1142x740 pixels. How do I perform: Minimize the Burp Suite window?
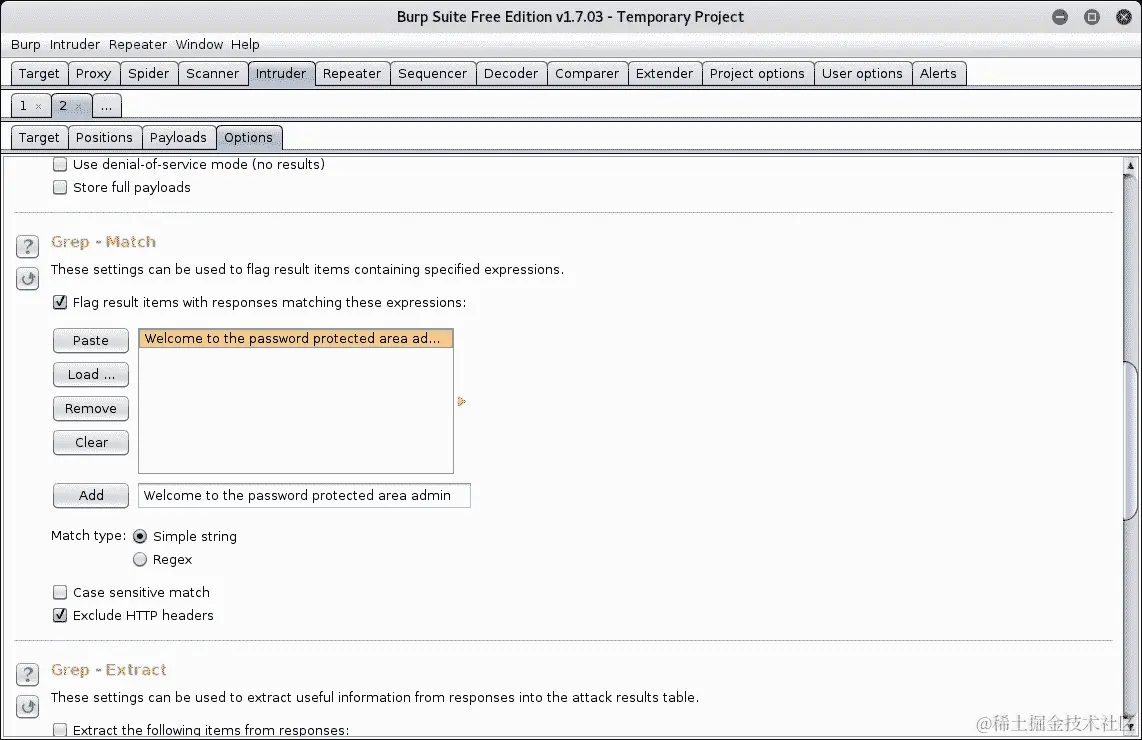point(1060,17)
